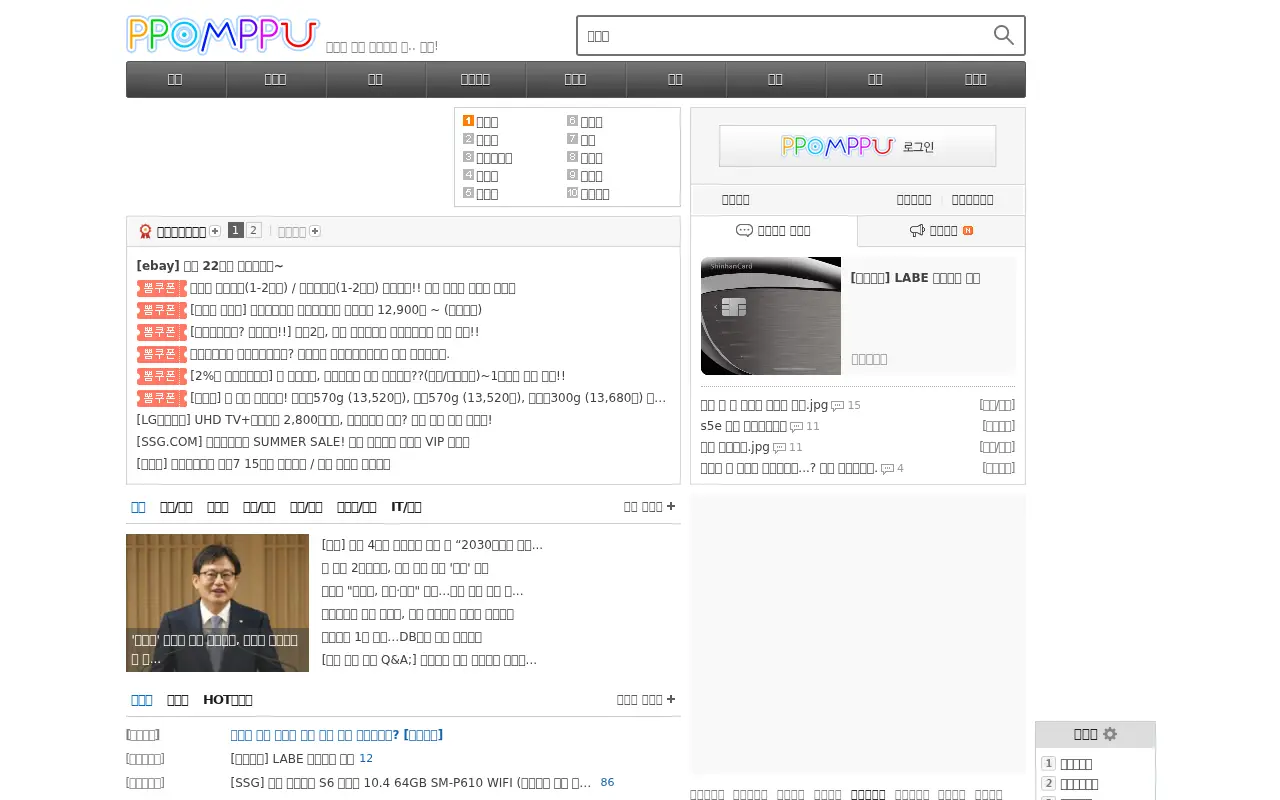Select page 2 of the ribbon deals list
This screenshot has width=1280, height=800.
pos(254,230)
